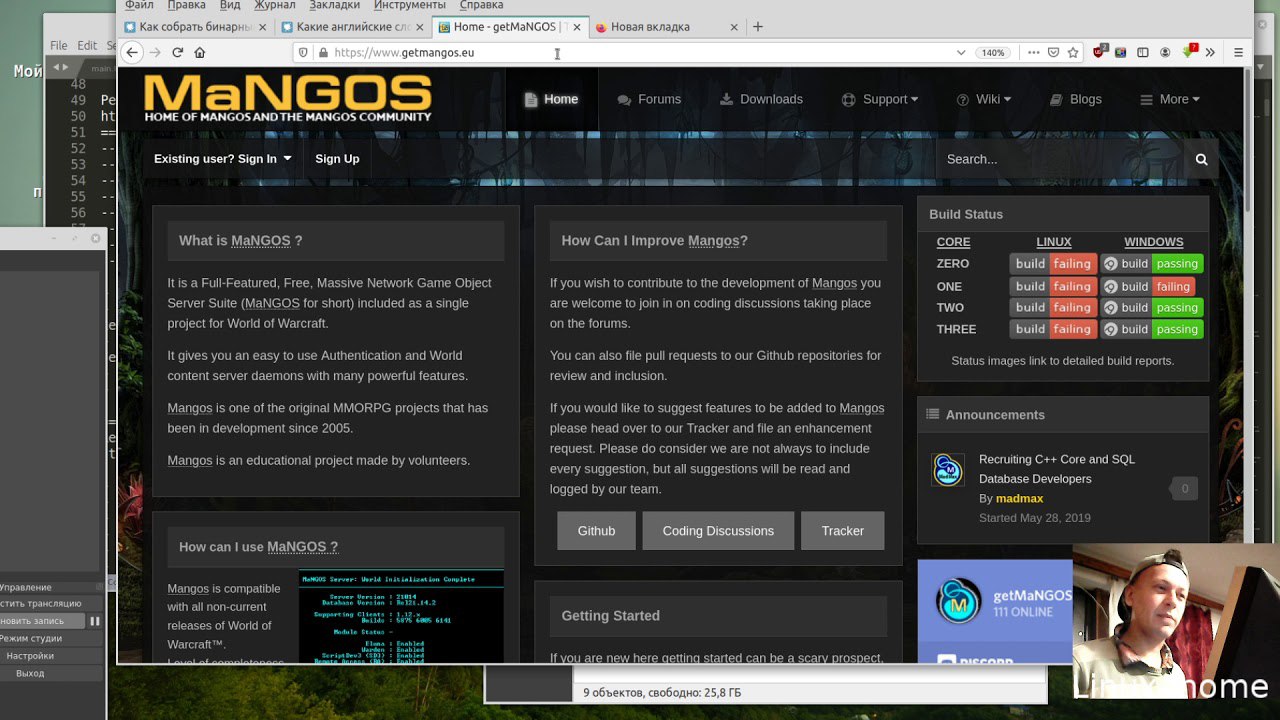Viewport: 1280px width, 720px height.
Task: Show more toolbar items overflow chevron
Action: (x=1210, y=52)
